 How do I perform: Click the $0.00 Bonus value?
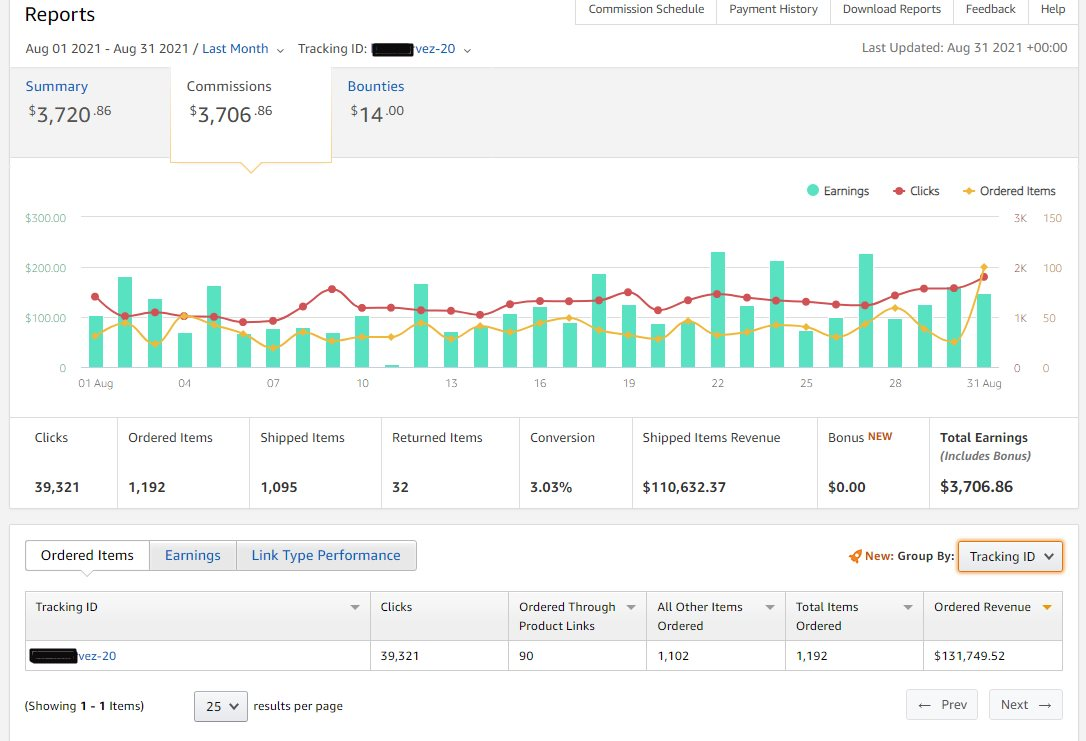pos(846,488)
